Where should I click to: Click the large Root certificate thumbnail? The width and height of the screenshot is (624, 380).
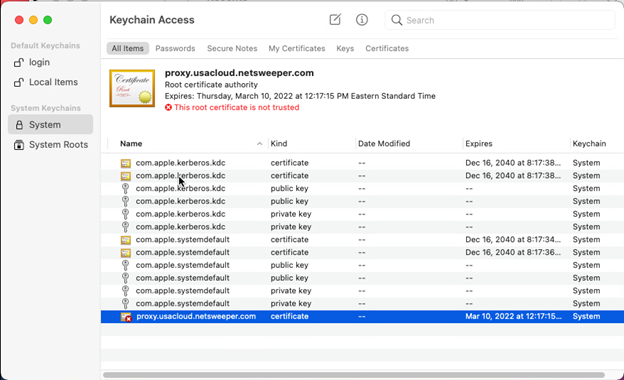(132, 88)
